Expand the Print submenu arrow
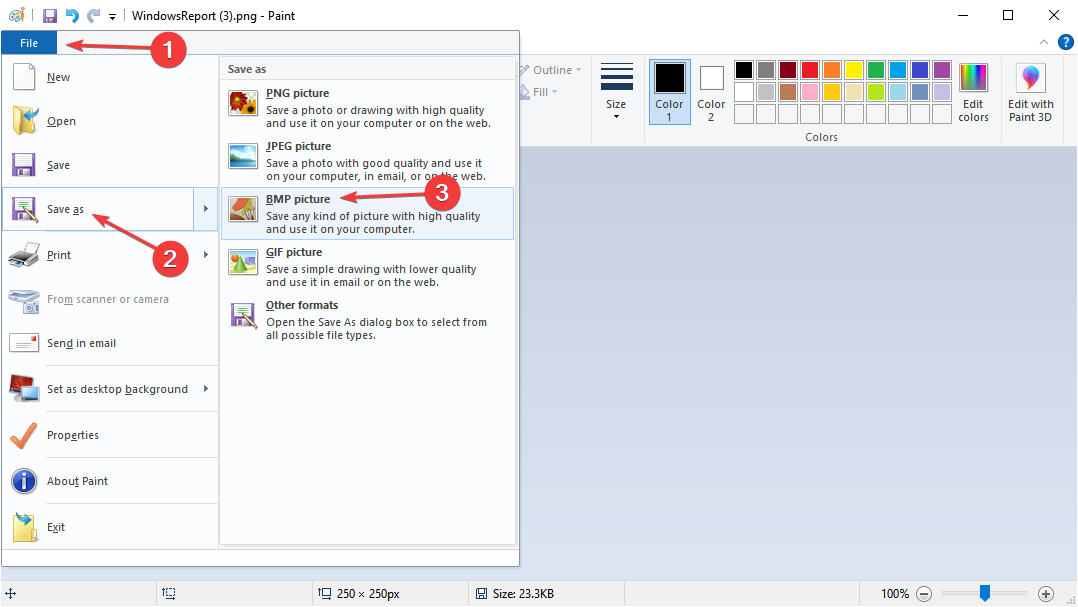Viewport: 1078px width, 607px height. (206, 255)
